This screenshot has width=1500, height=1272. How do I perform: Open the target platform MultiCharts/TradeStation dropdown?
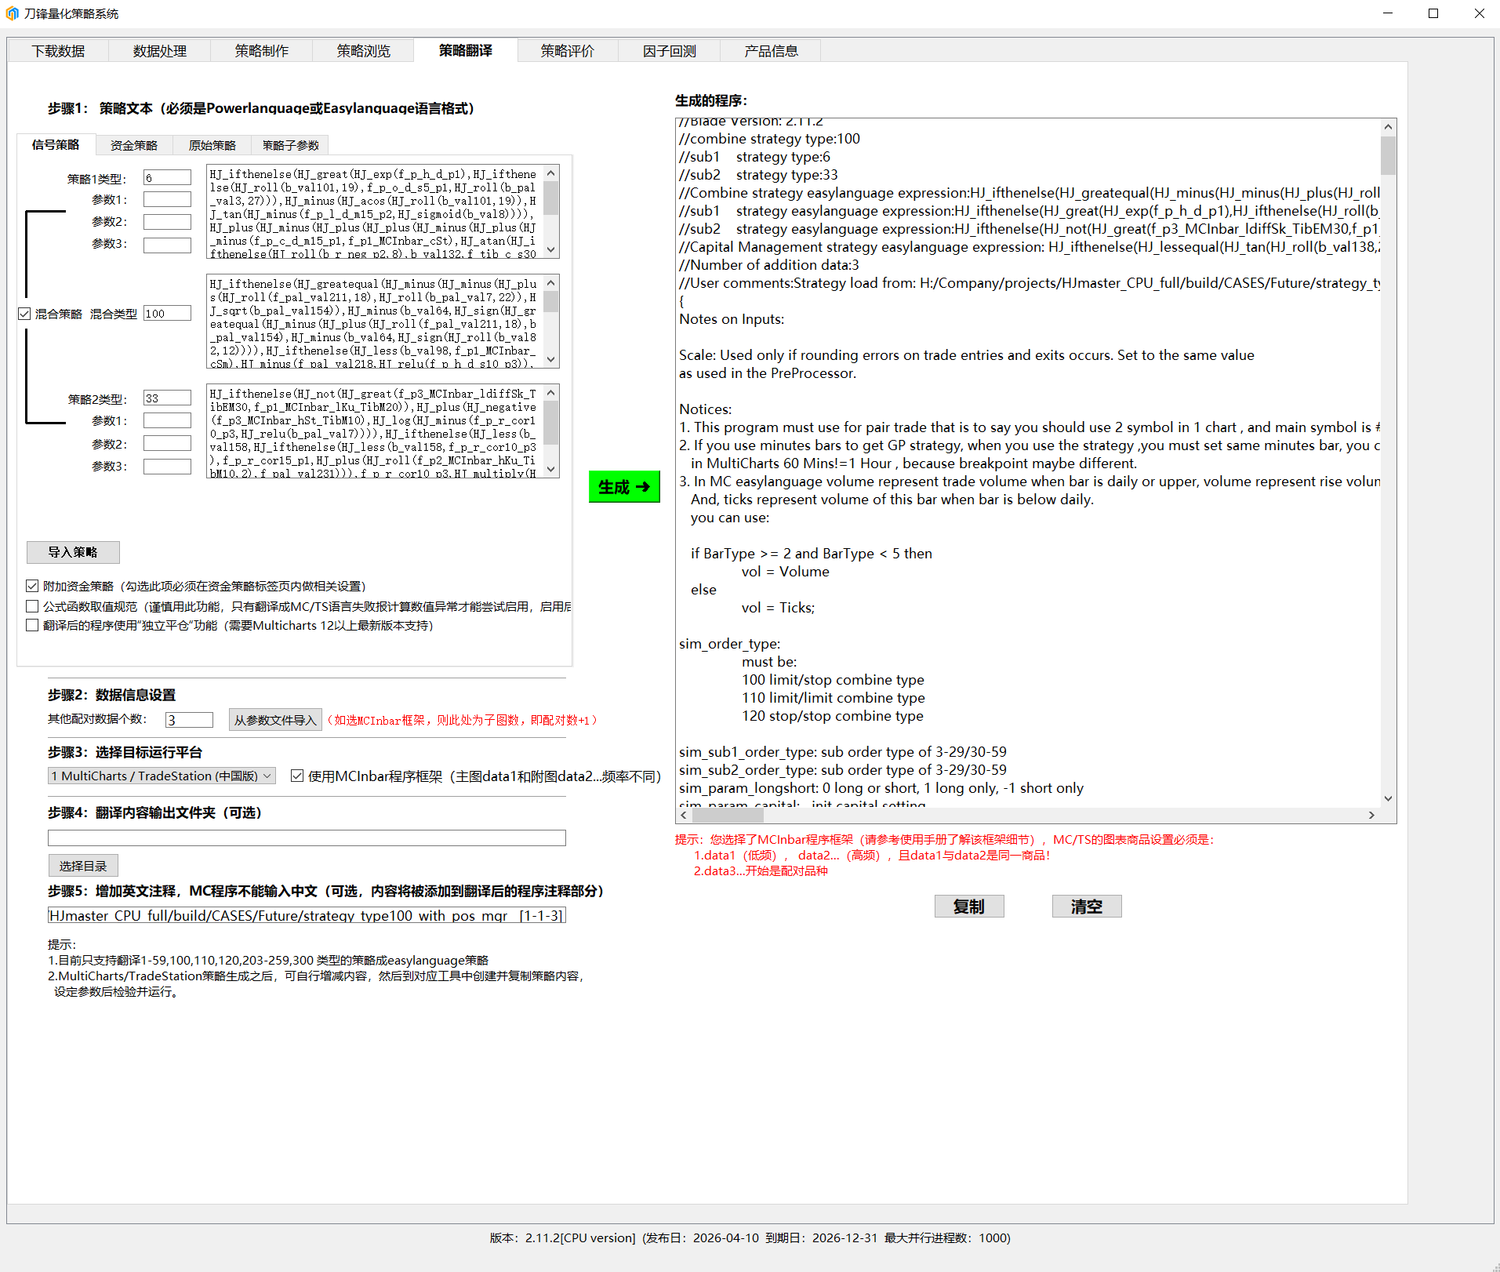click(x=162, y=776)
